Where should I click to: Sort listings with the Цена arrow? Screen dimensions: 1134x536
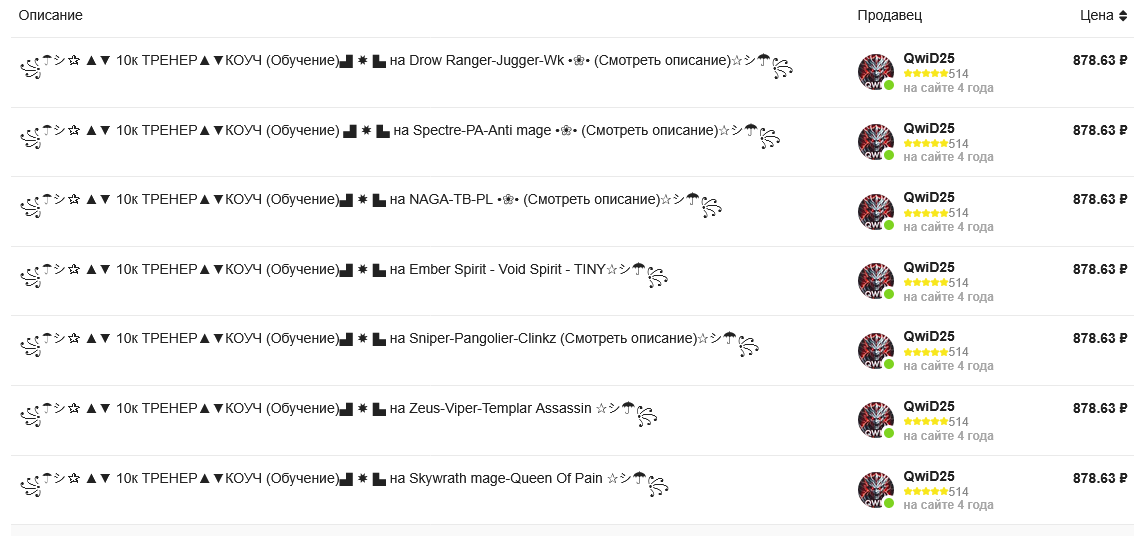coord(1122,16)
